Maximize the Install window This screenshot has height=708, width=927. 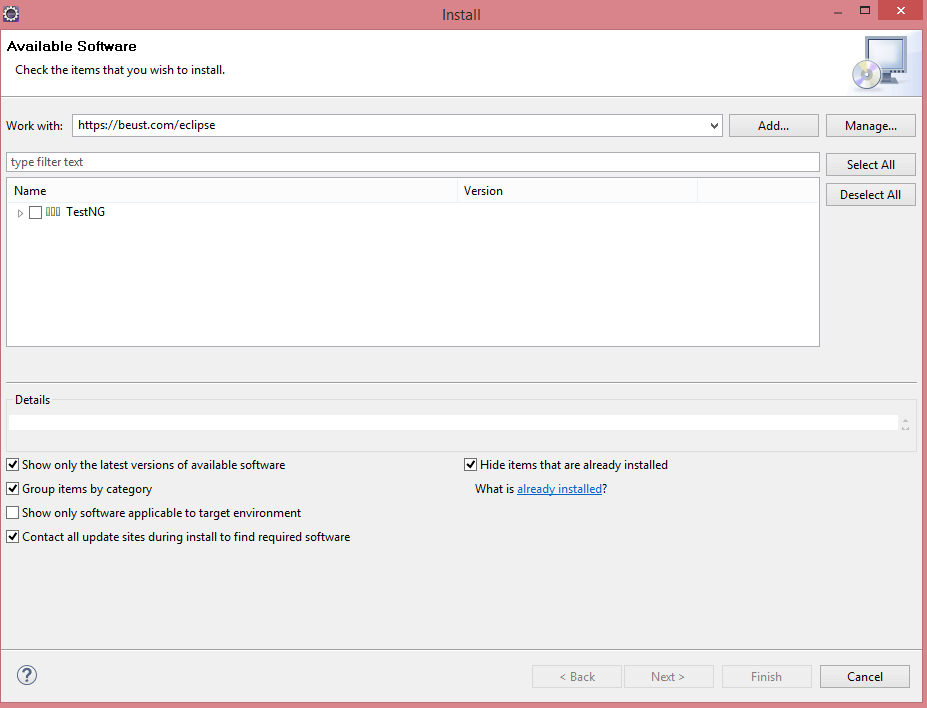(864, 10)
